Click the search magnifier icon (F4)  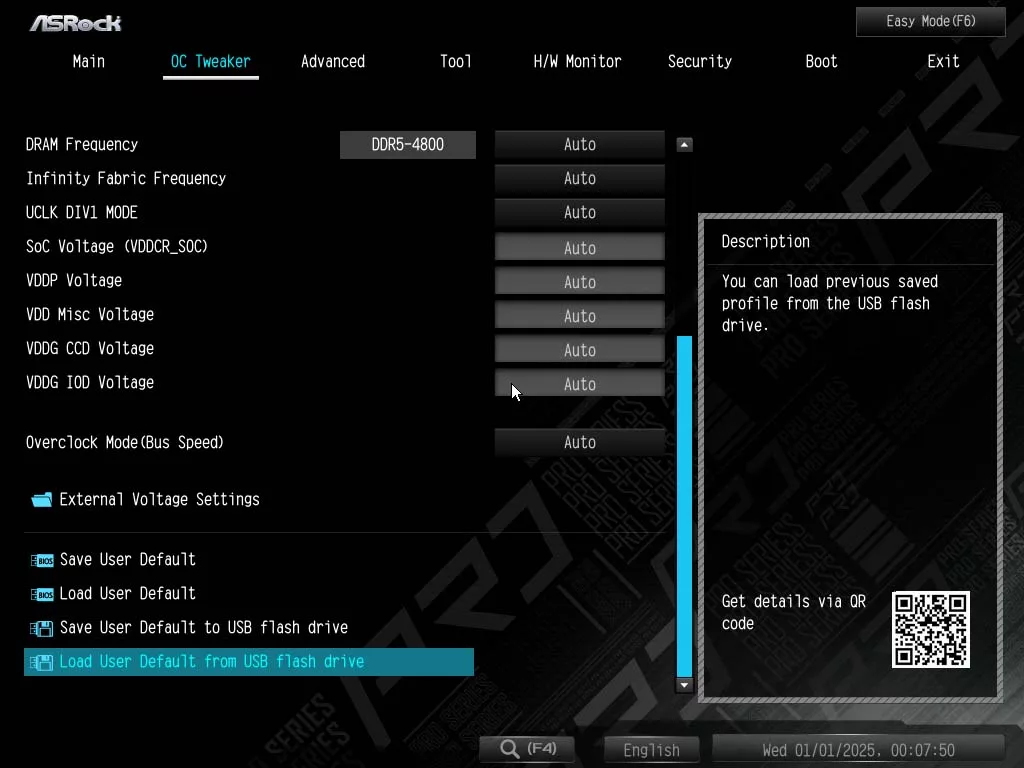click(510, 749)
